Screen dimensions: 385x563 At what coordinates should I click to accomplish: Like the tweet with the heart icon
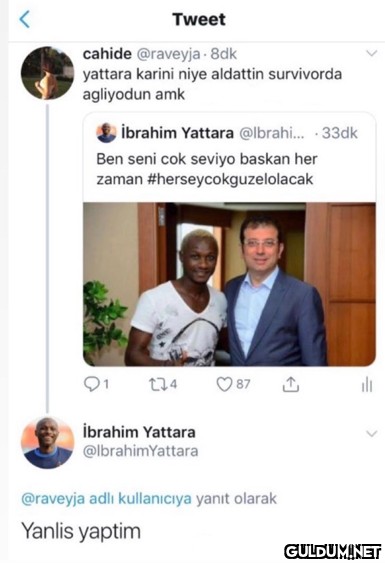pos(233,385)
